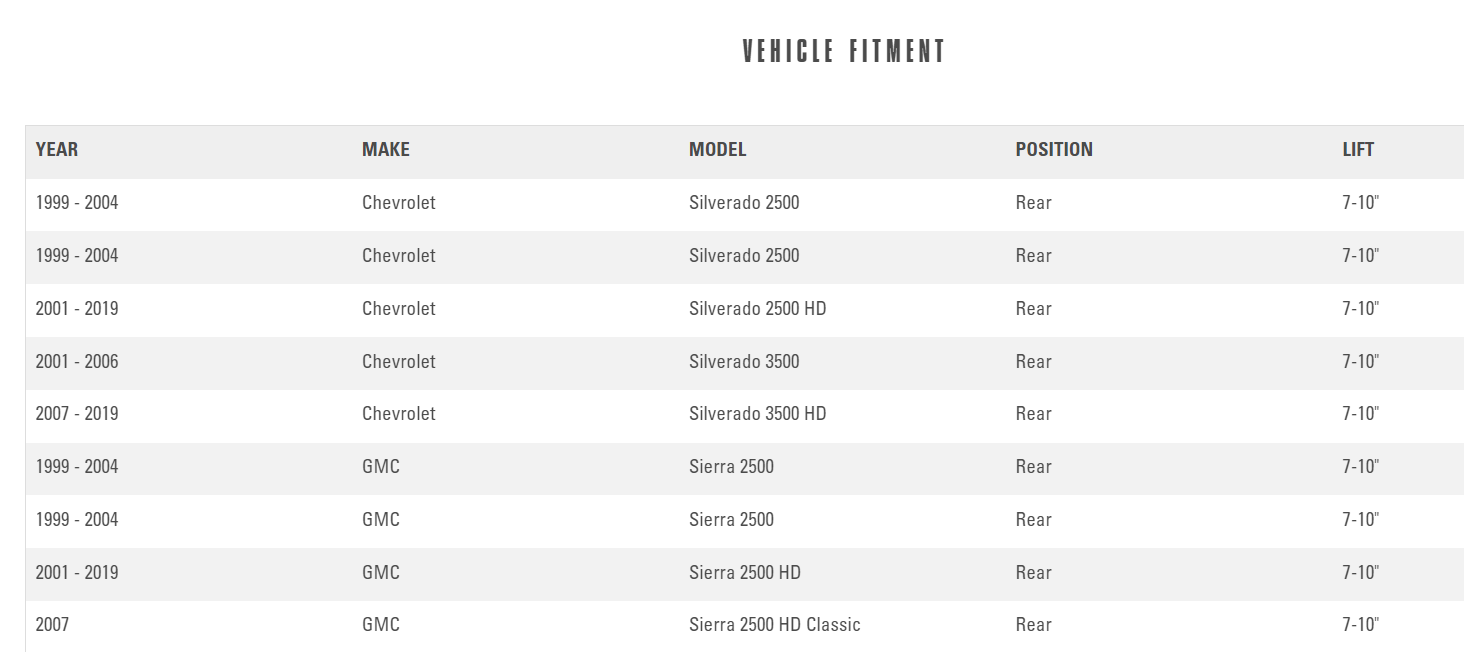Click the Sierra 2500 HD model cell

coord(744,573)
